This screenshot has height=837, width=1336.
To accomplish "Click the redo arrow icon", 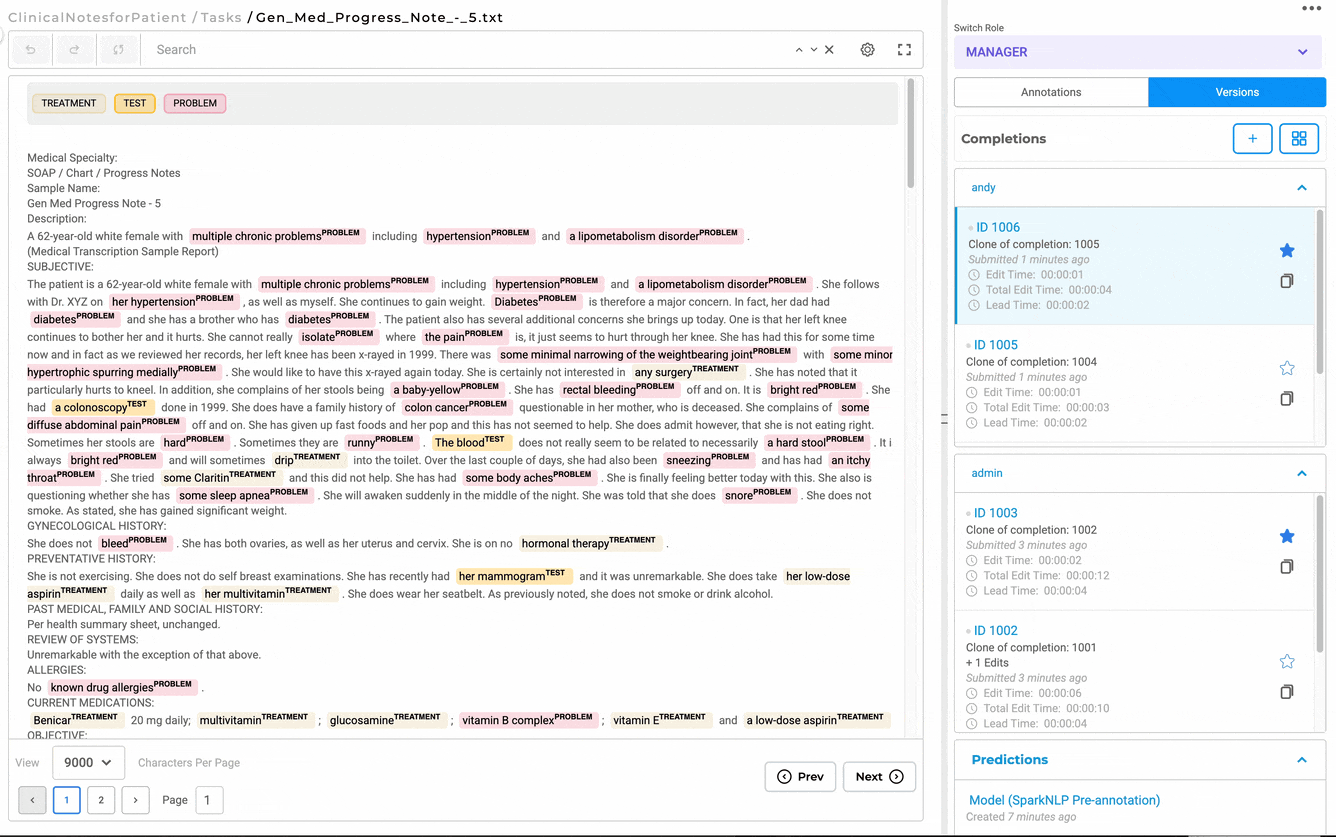I will click(x=75, y=50).
